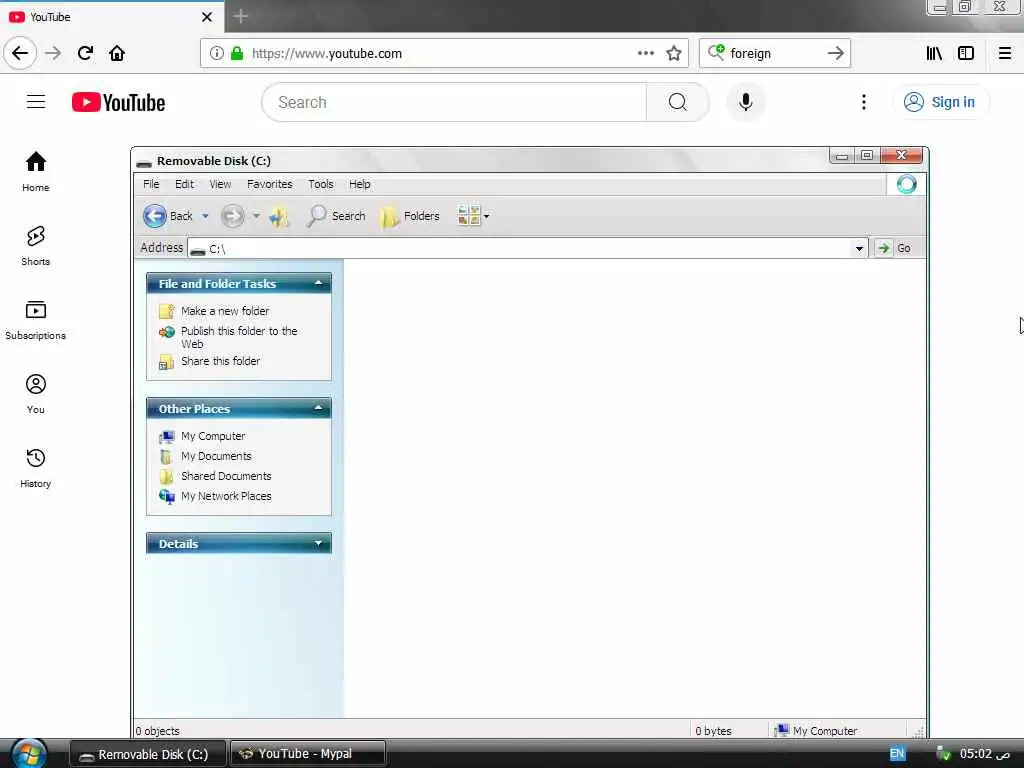Click the browser forward arrow button

[x=53, y=53]
